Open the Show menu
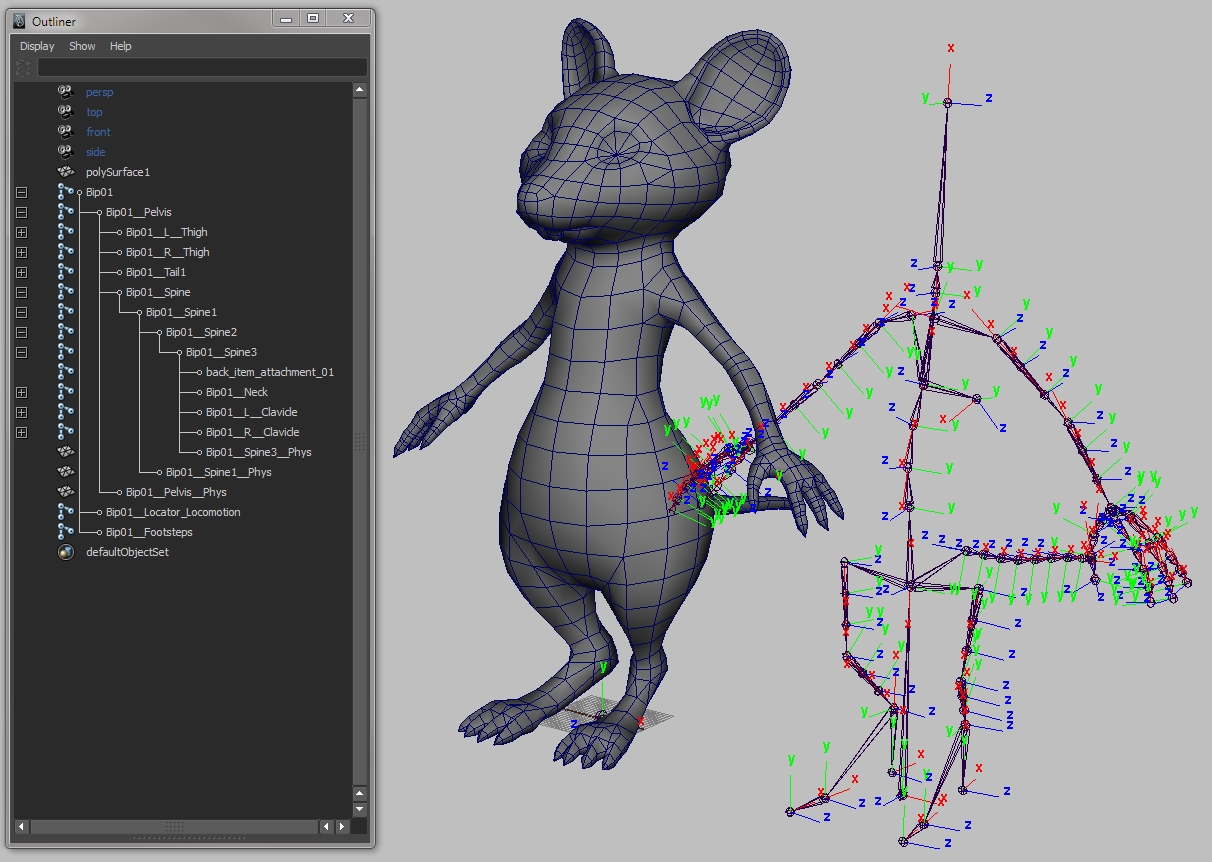 82,46
